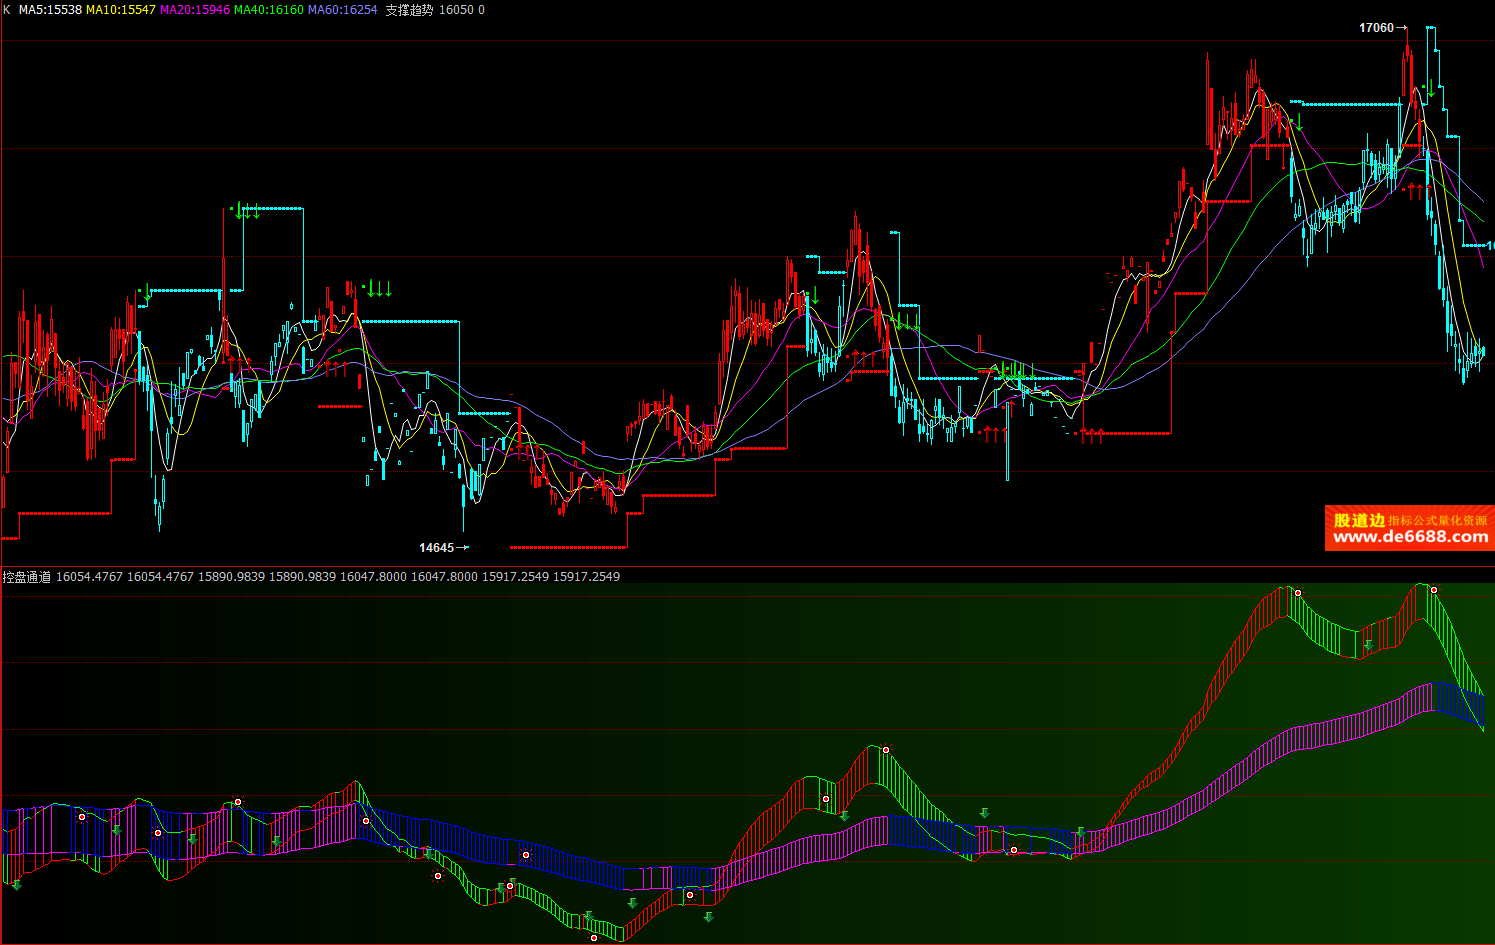Image resolution: width=1495 pixels, height=945 pixels.
Task: Click the green MA40:16160 label
Action: point(268,9)
